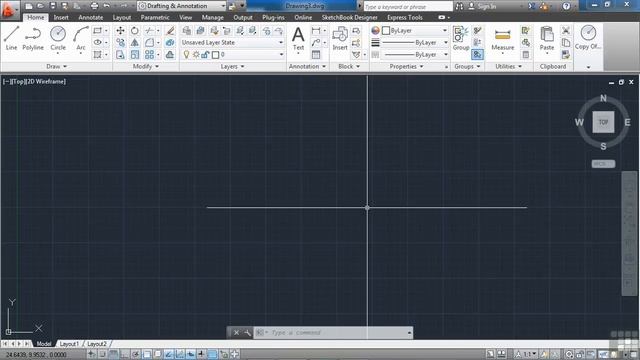
Task: Click the N compass direction on ViewCube
Action: tap(603, 98)
